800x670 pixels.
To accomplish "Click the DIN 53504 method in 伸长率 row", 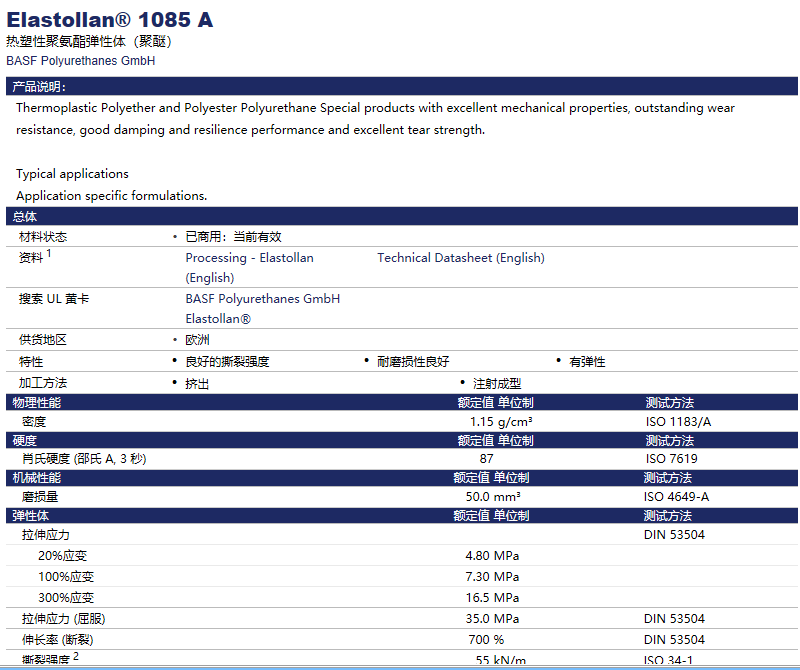I will [674, 640].
